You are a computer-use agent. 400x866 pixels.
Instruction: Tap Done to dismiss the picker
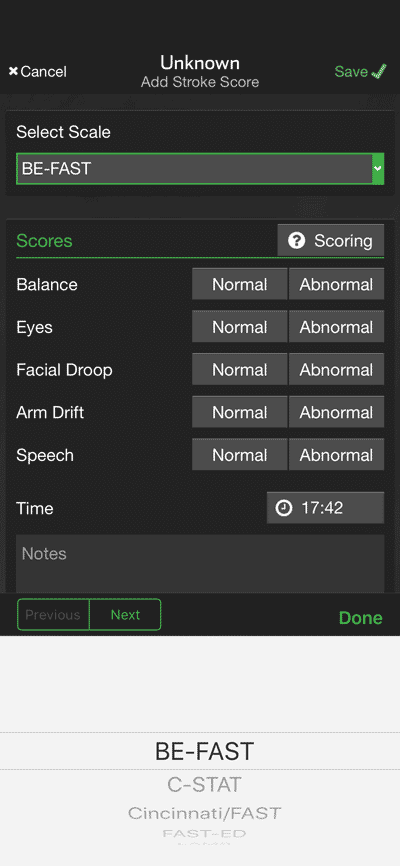coord(360,618)
